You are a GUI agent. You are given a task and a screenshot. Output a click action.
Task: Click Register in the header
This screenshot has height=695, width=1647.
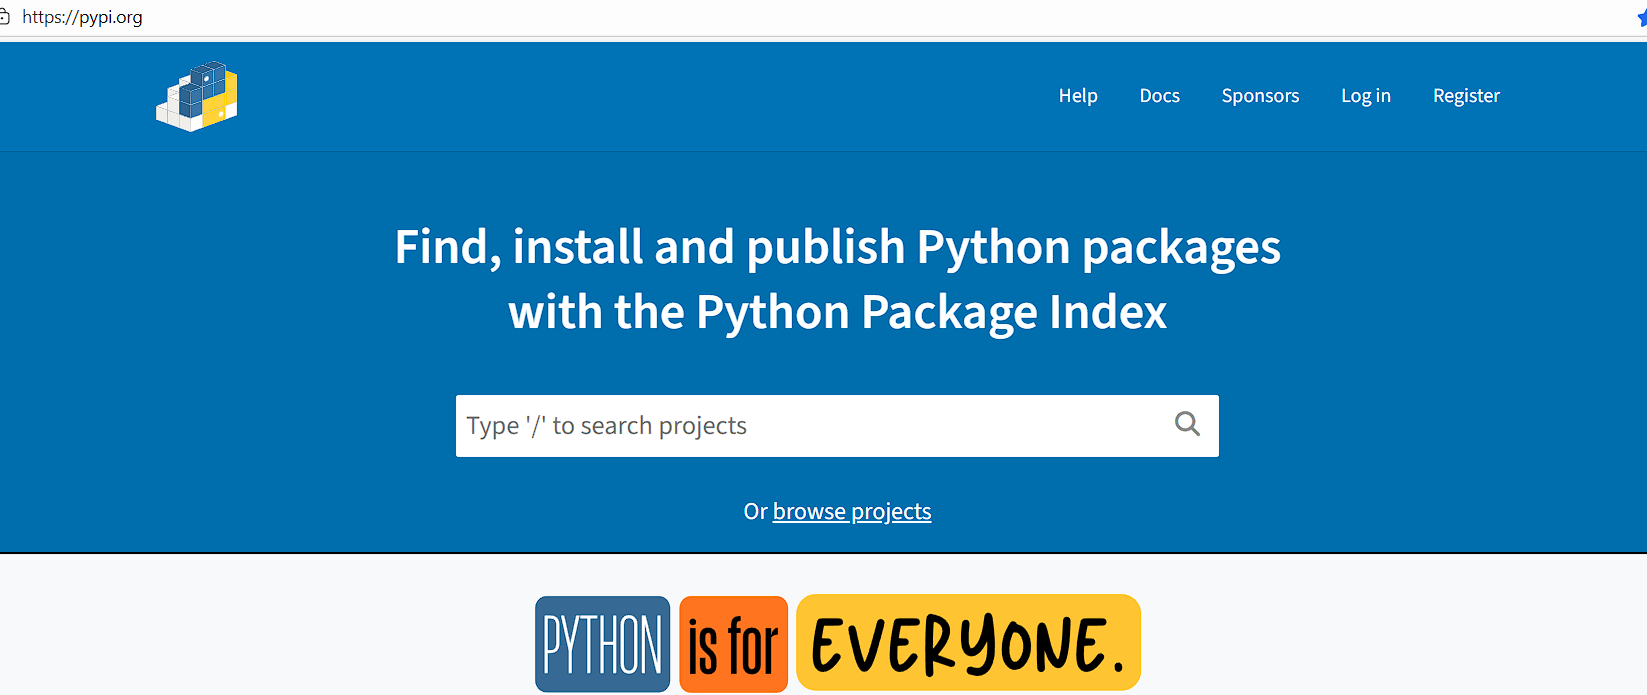click(x=1466, y=96)
